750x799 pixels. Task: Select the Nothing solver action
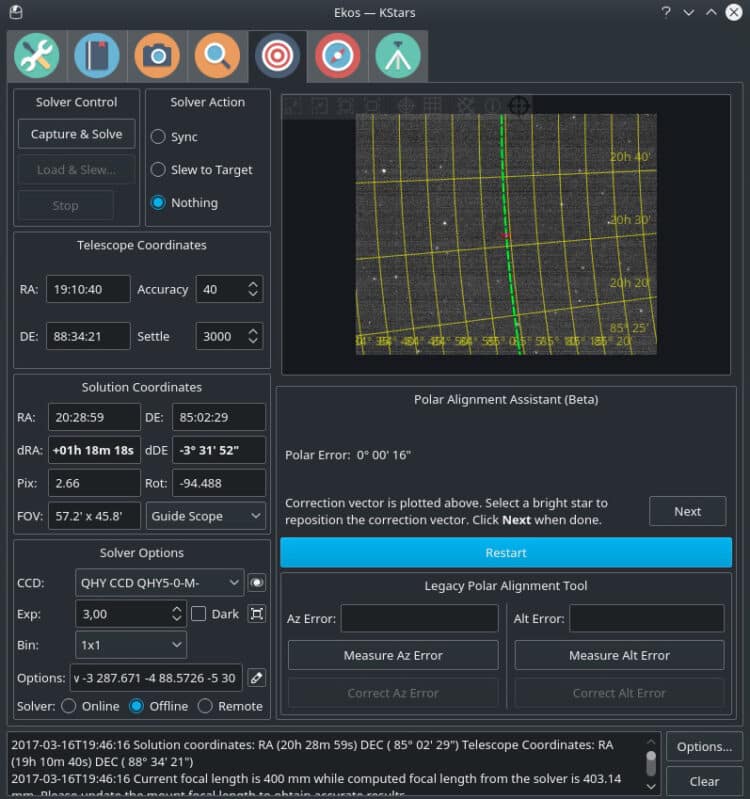[x=184, y=203]
